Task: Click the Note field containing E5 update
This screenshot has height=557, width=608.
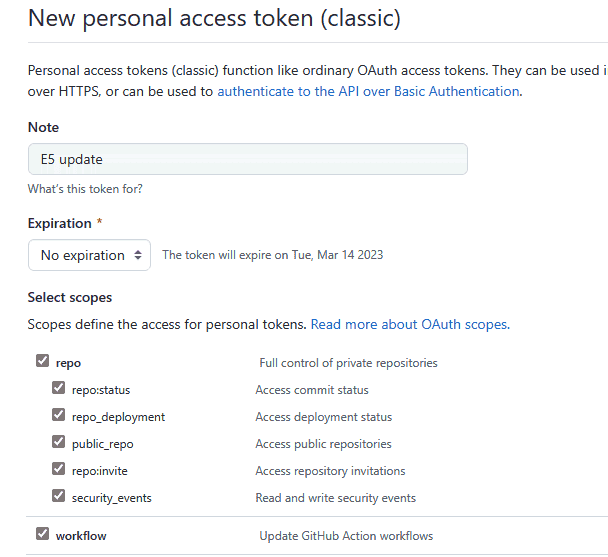Action: coord(247,159)
